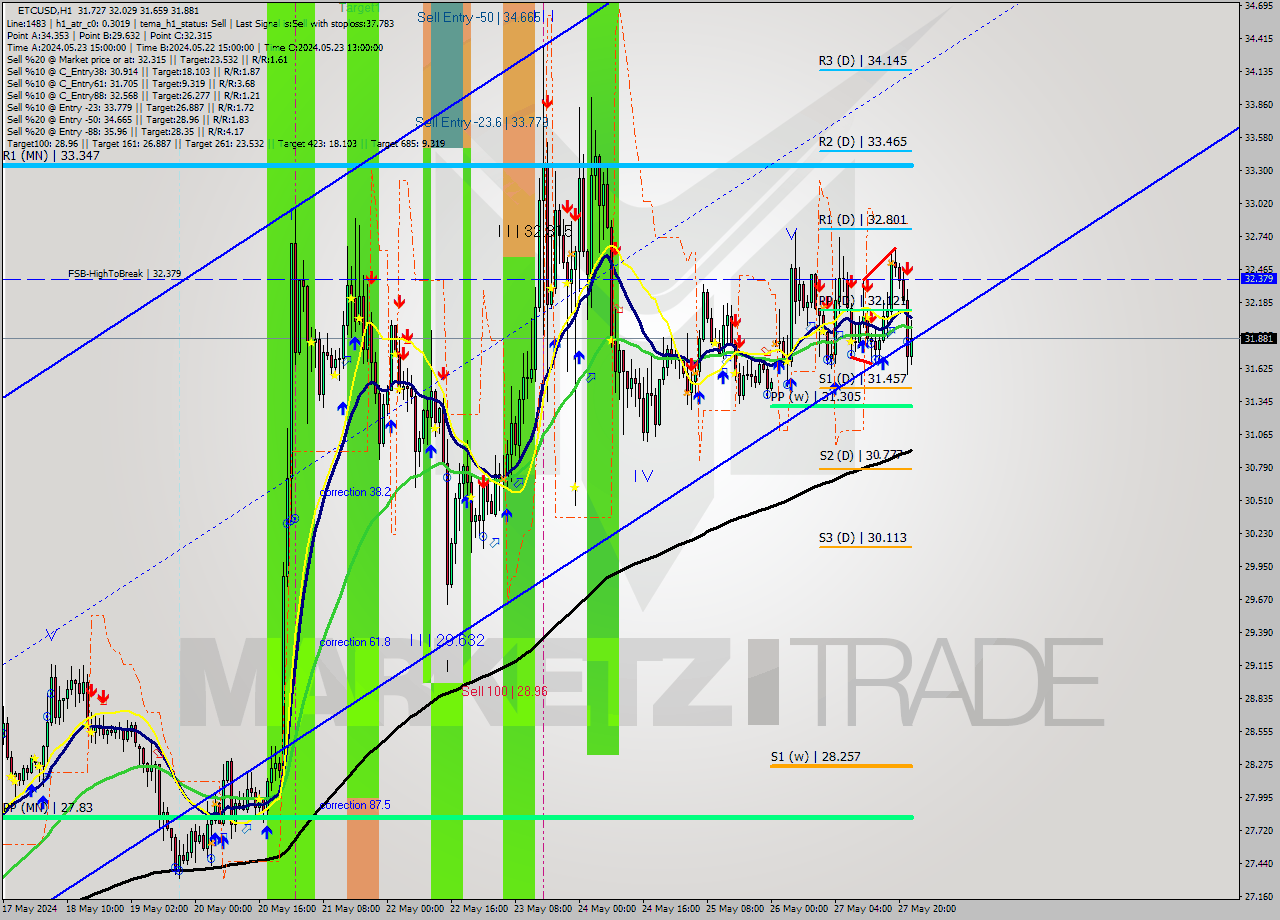
Task: Click the 'I I | 29.682' wave label
Action: point(446,640)
